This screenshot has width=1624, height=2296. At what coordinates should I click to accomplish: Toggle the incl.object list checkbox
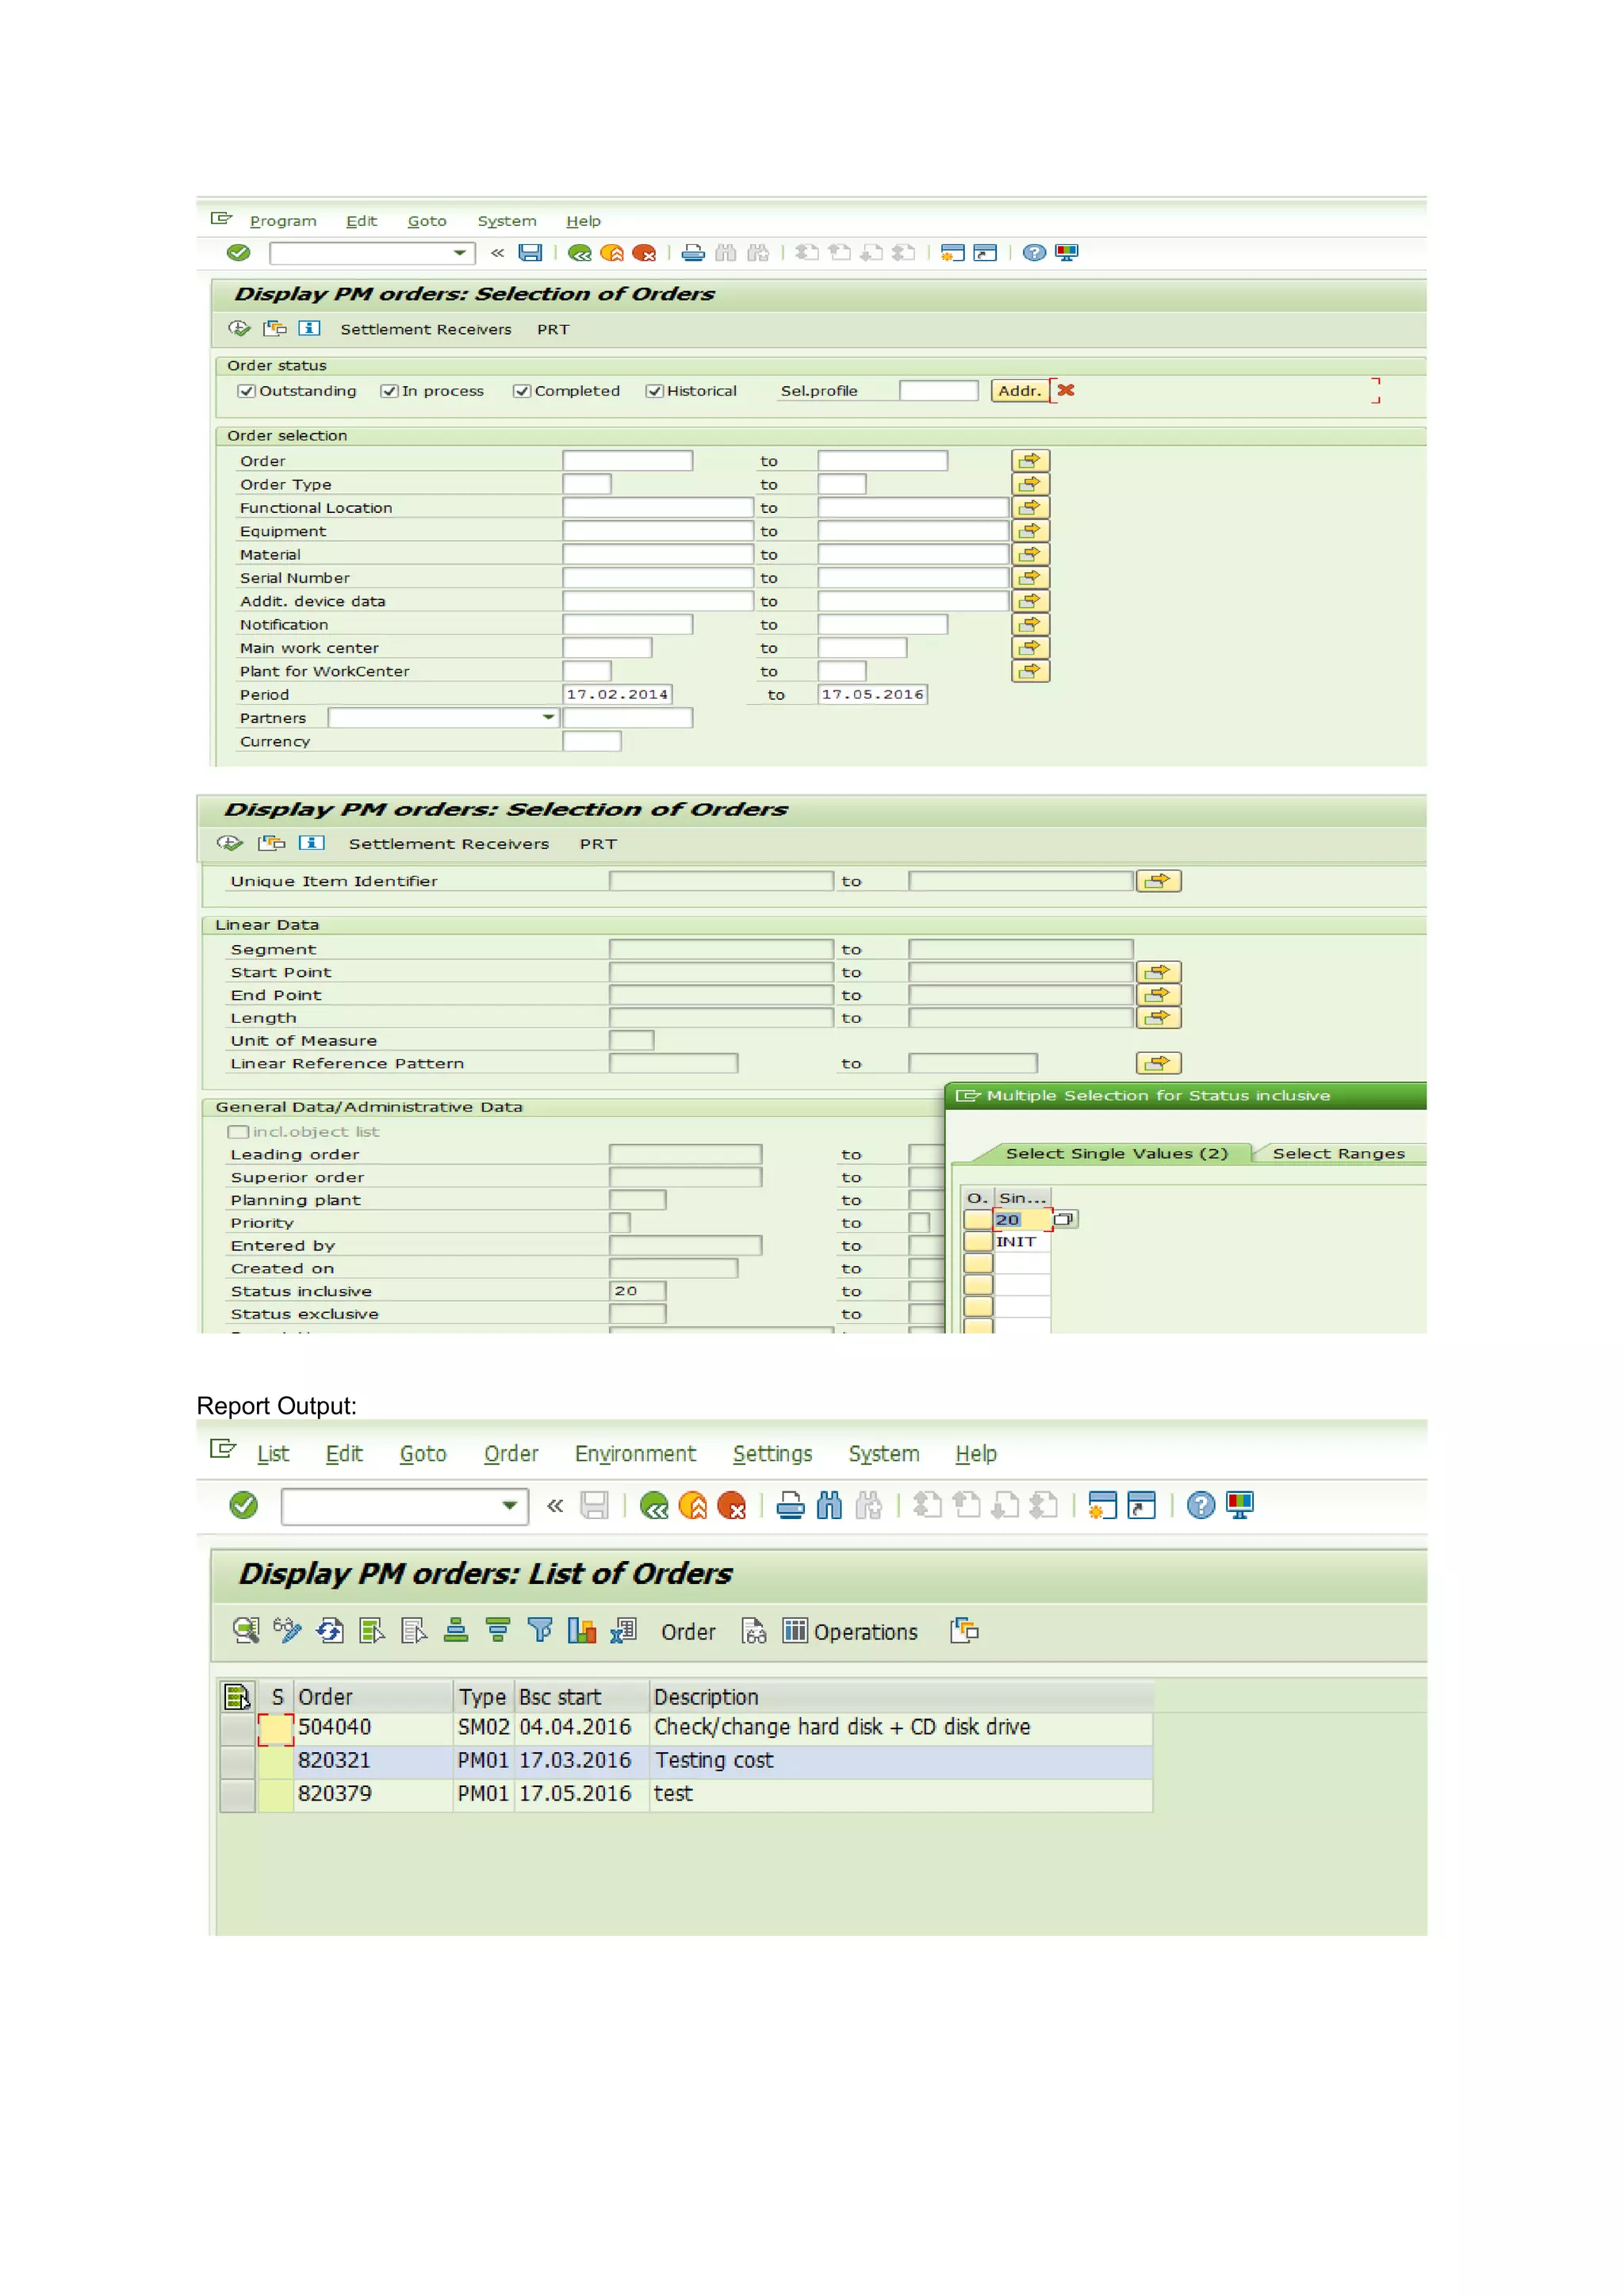(238, 1132)
